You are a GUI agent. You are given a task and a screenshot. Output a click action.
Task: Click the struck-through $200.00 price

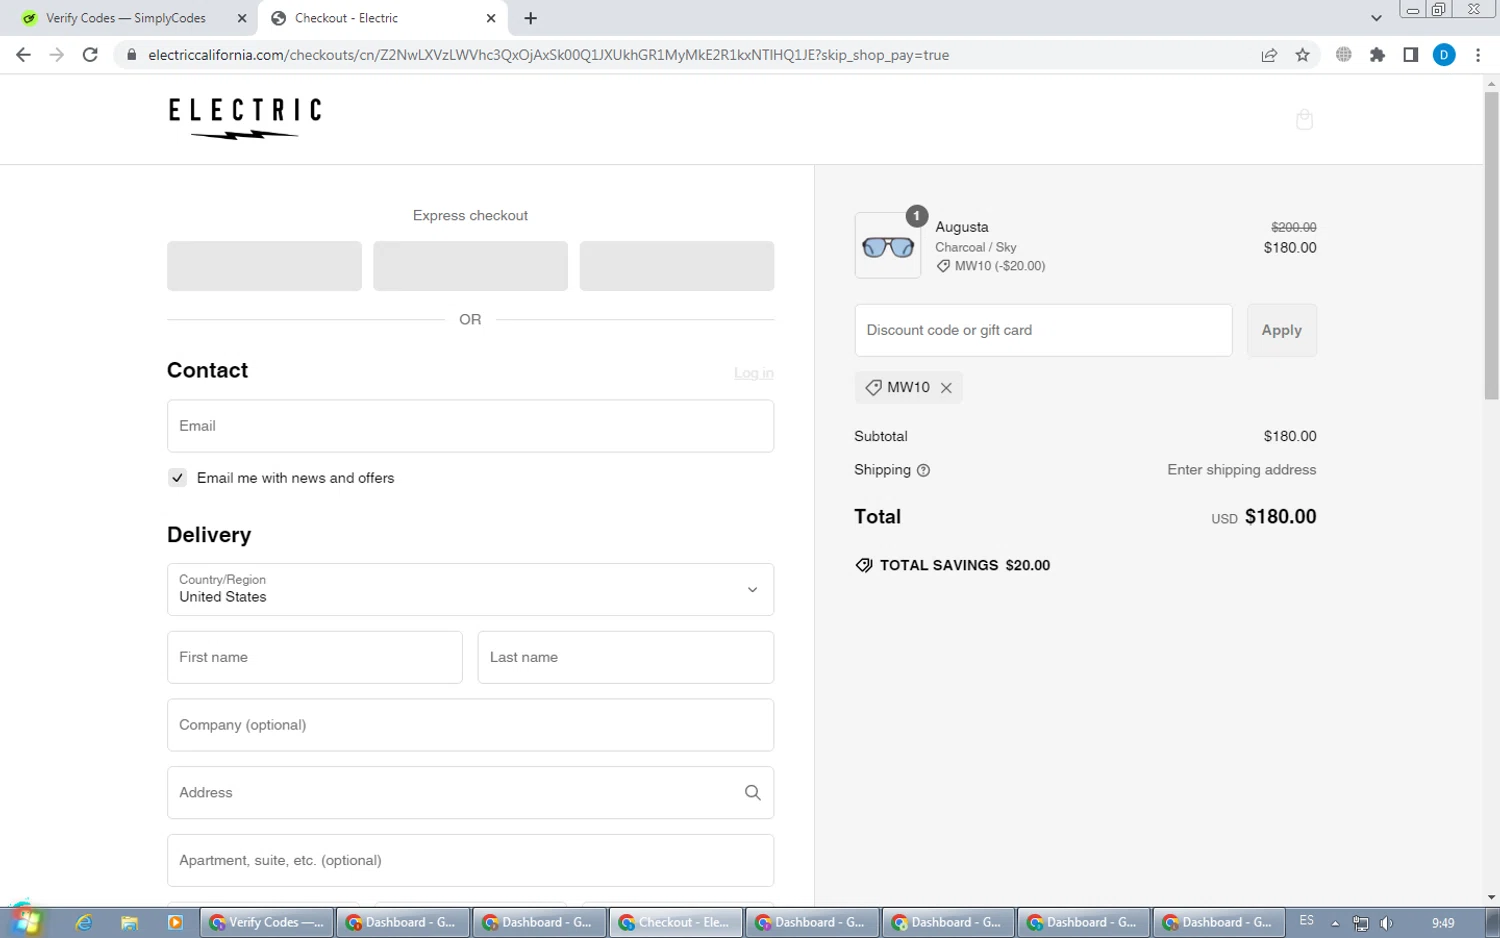tap(1293, 227)
